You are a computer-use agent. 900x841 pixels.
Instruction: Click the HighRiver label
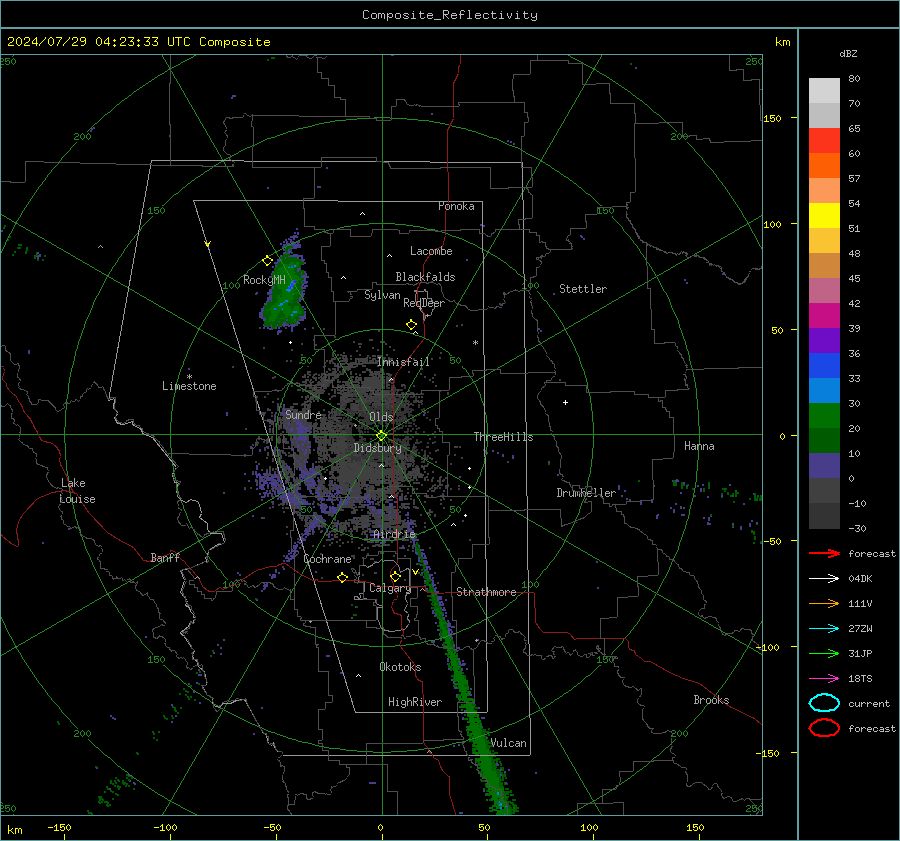pos(415,702)
